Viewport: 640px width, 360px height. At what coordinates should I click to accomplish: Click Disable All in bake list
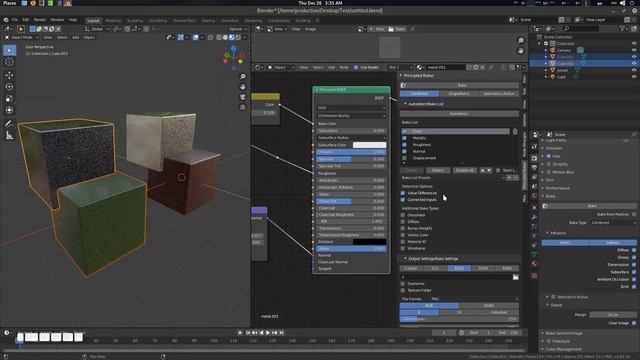coord(464,170)
